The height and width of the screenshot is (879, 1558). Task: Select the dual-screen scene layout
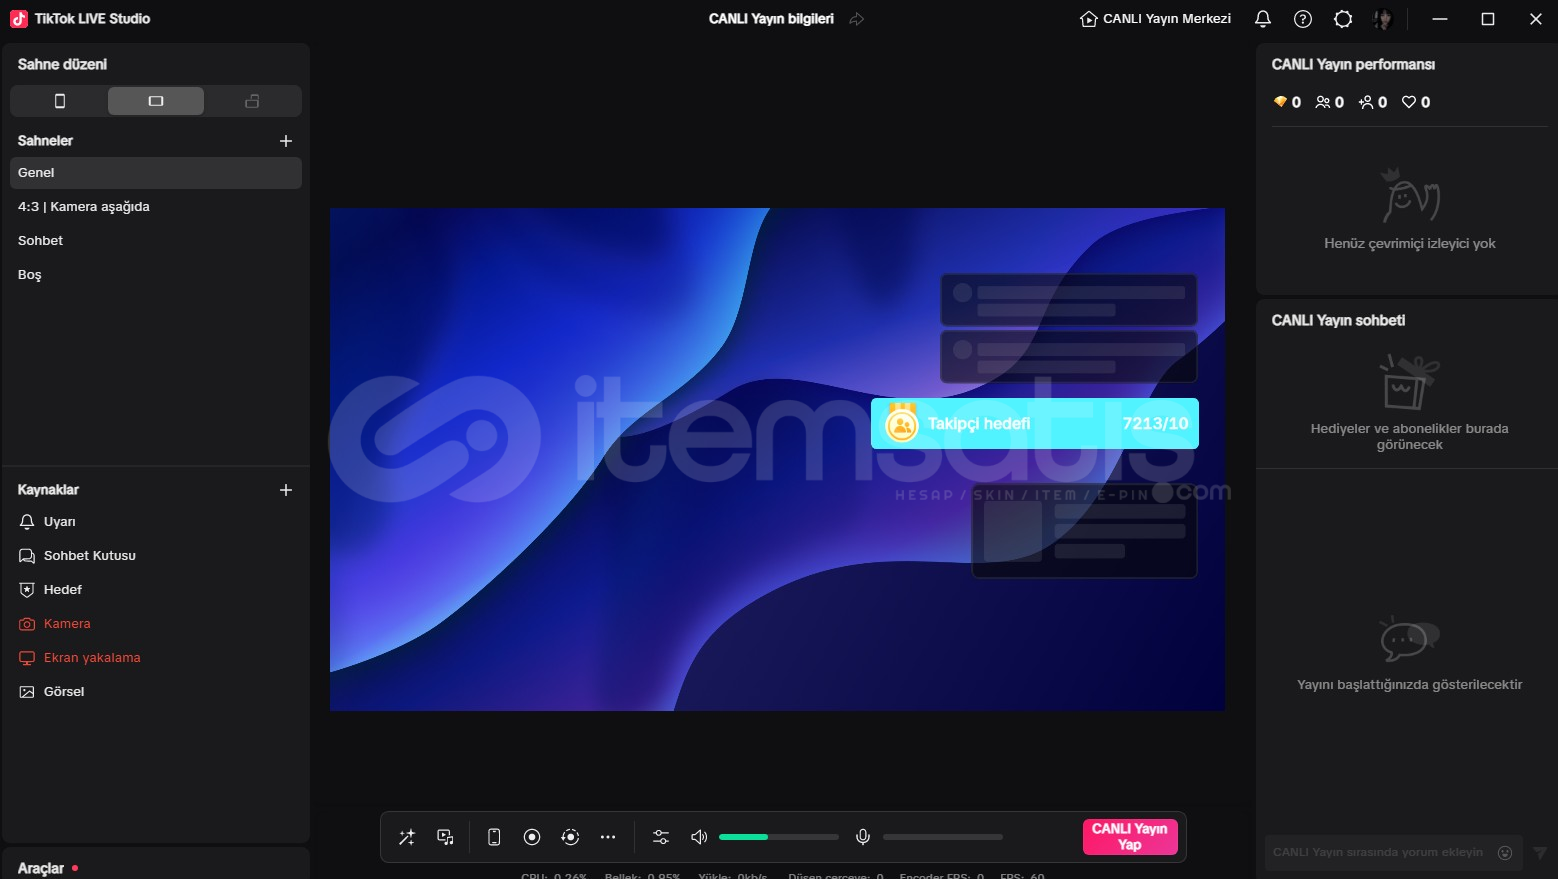pos(252,101)
